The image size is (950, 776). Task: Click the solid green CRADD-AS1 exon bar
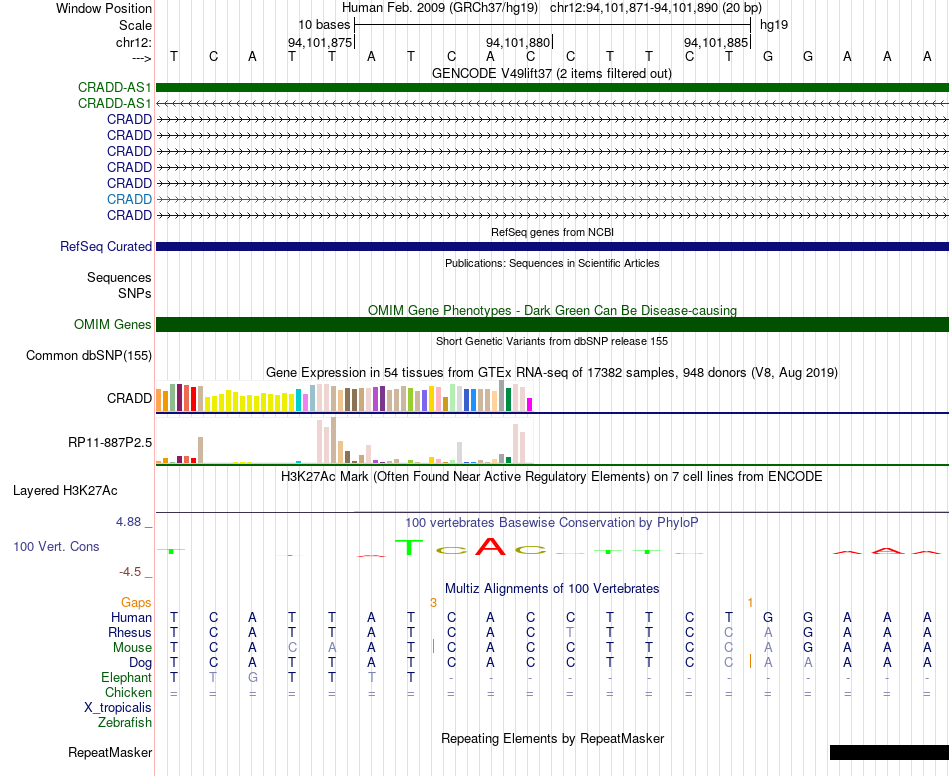coord(552,87)
